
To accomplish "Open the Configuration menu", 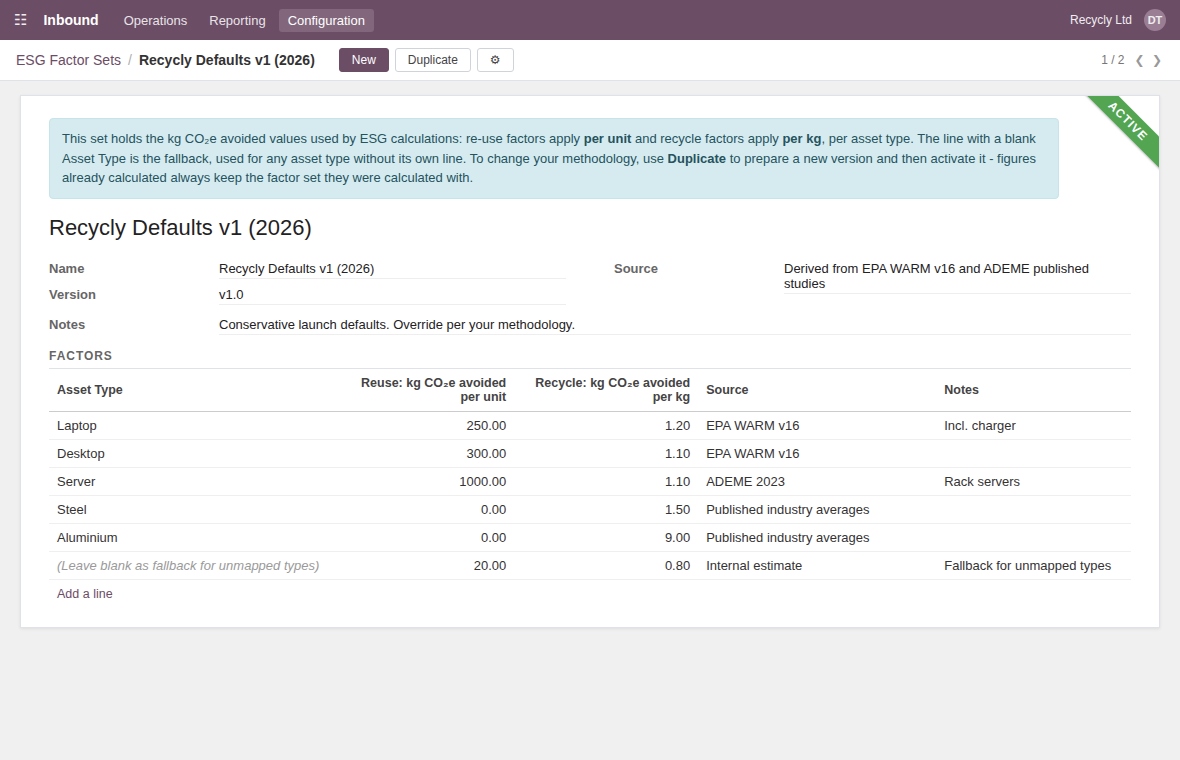I will pyautogui.click(x=326, y=20).
